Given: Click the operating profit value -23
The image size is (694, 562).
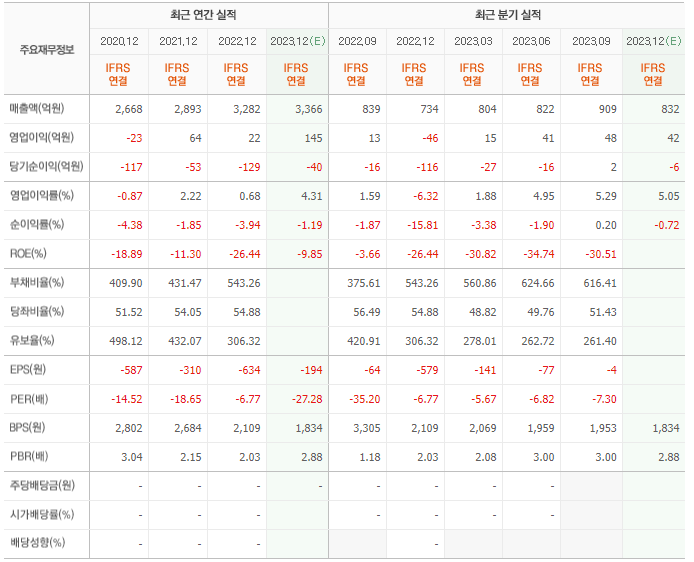Looking at the screenshot, I should click(135, 139).
